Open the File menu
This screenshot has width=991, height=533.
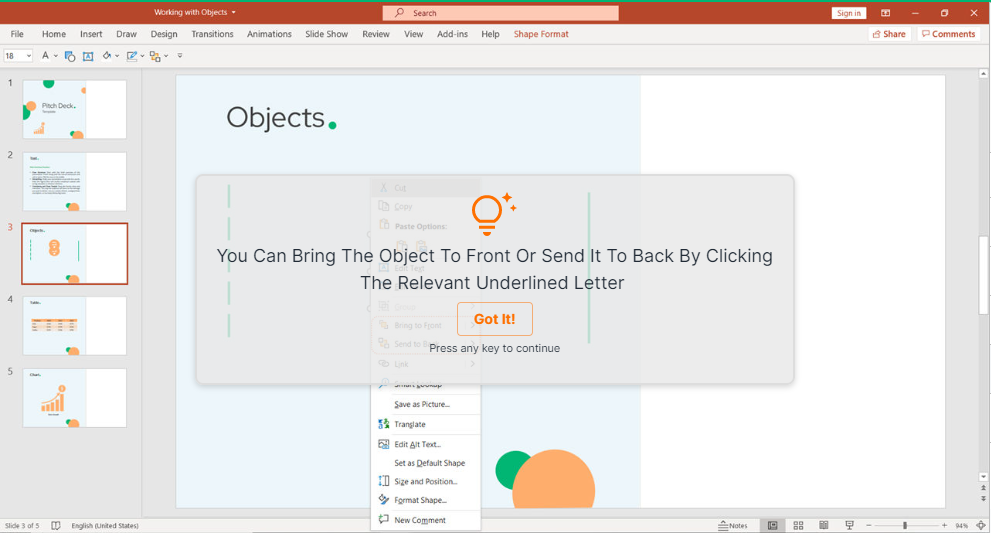17,34
